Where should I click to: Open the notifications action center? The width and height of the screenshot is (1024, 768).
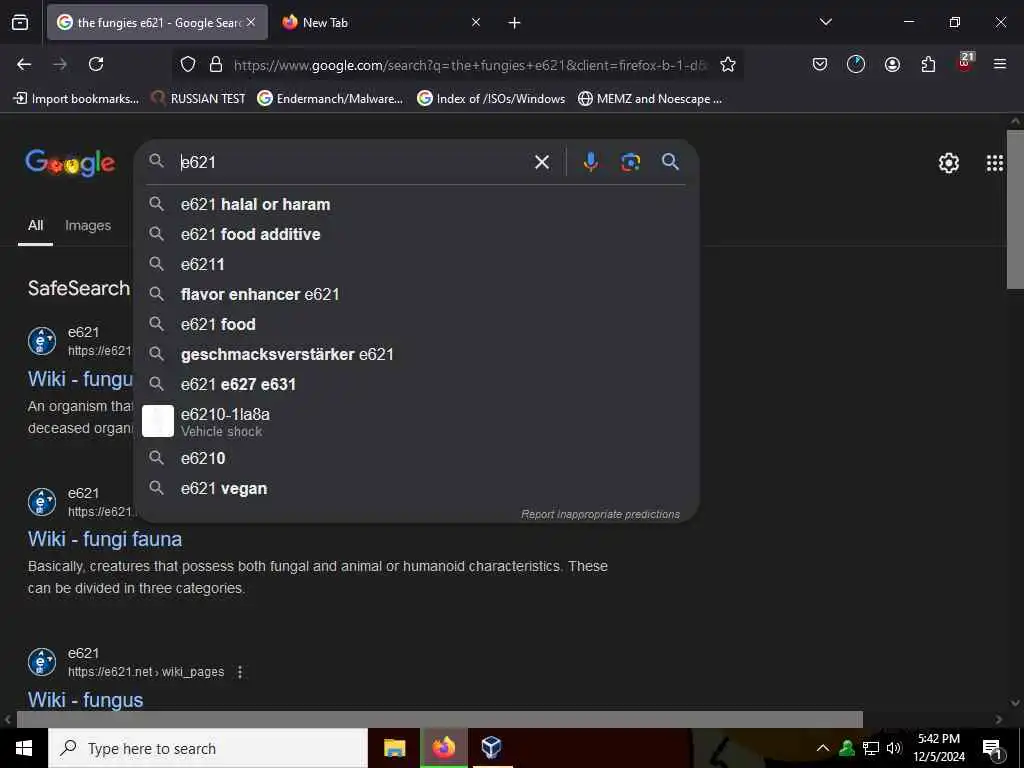991,749
